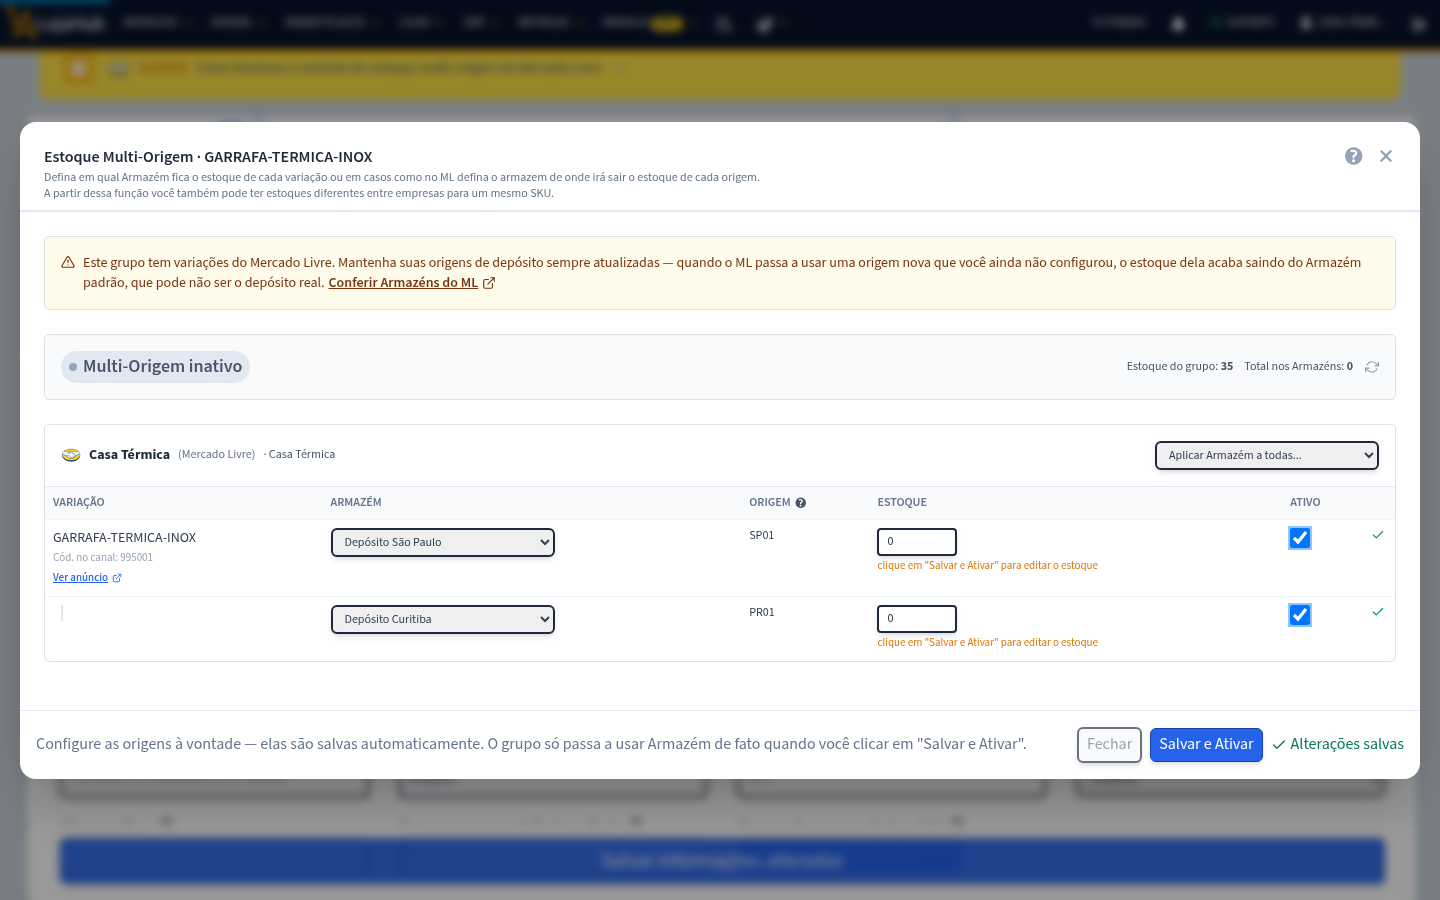Uncheck the Ativo checkbox for PR01 origin
The height and width of the screenshot is (900, 1440).
click(x=1300, y=615)
